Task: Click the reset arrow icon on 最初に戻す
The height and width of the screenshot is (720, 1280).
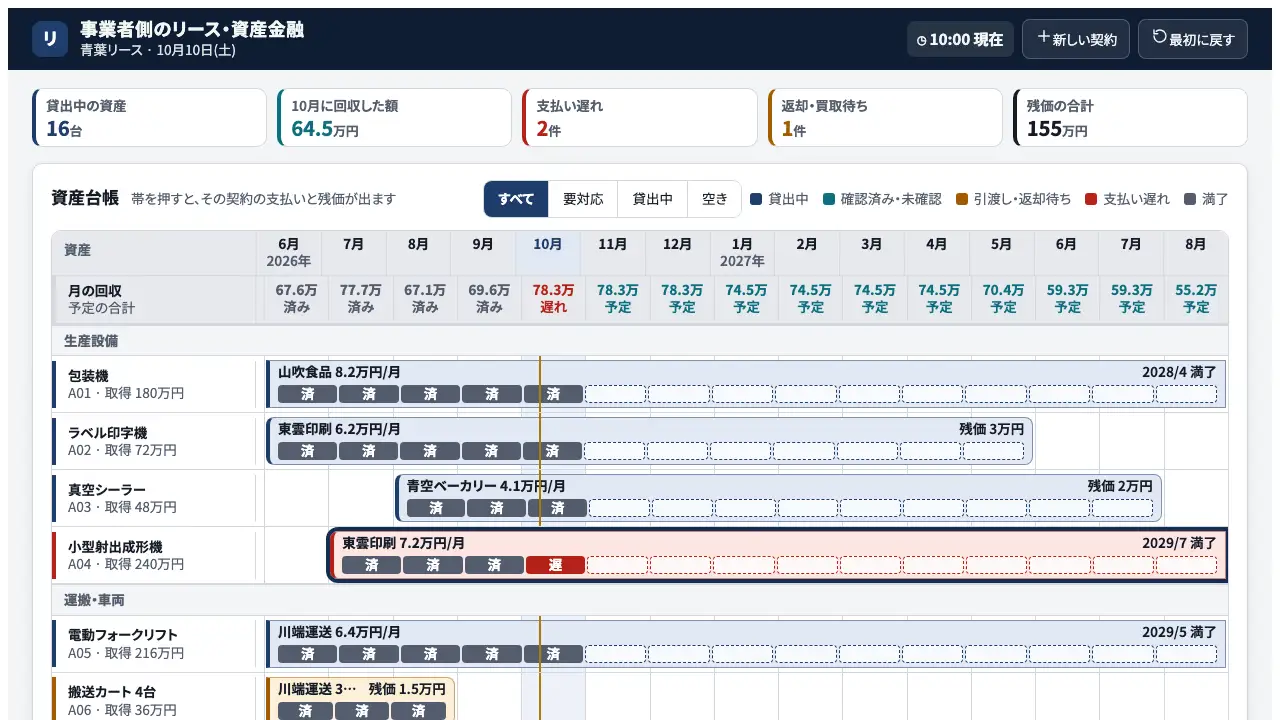Action: [1159, 38]
